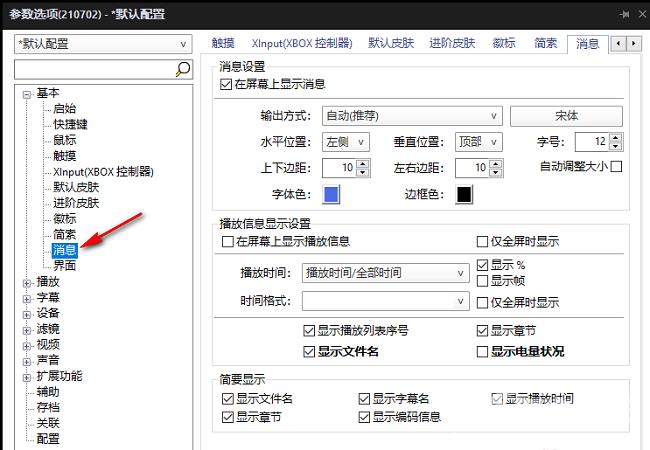The width and height of the screenshot is (650, 450).
Task: Click the settings search input field
Action: point(93,69)
